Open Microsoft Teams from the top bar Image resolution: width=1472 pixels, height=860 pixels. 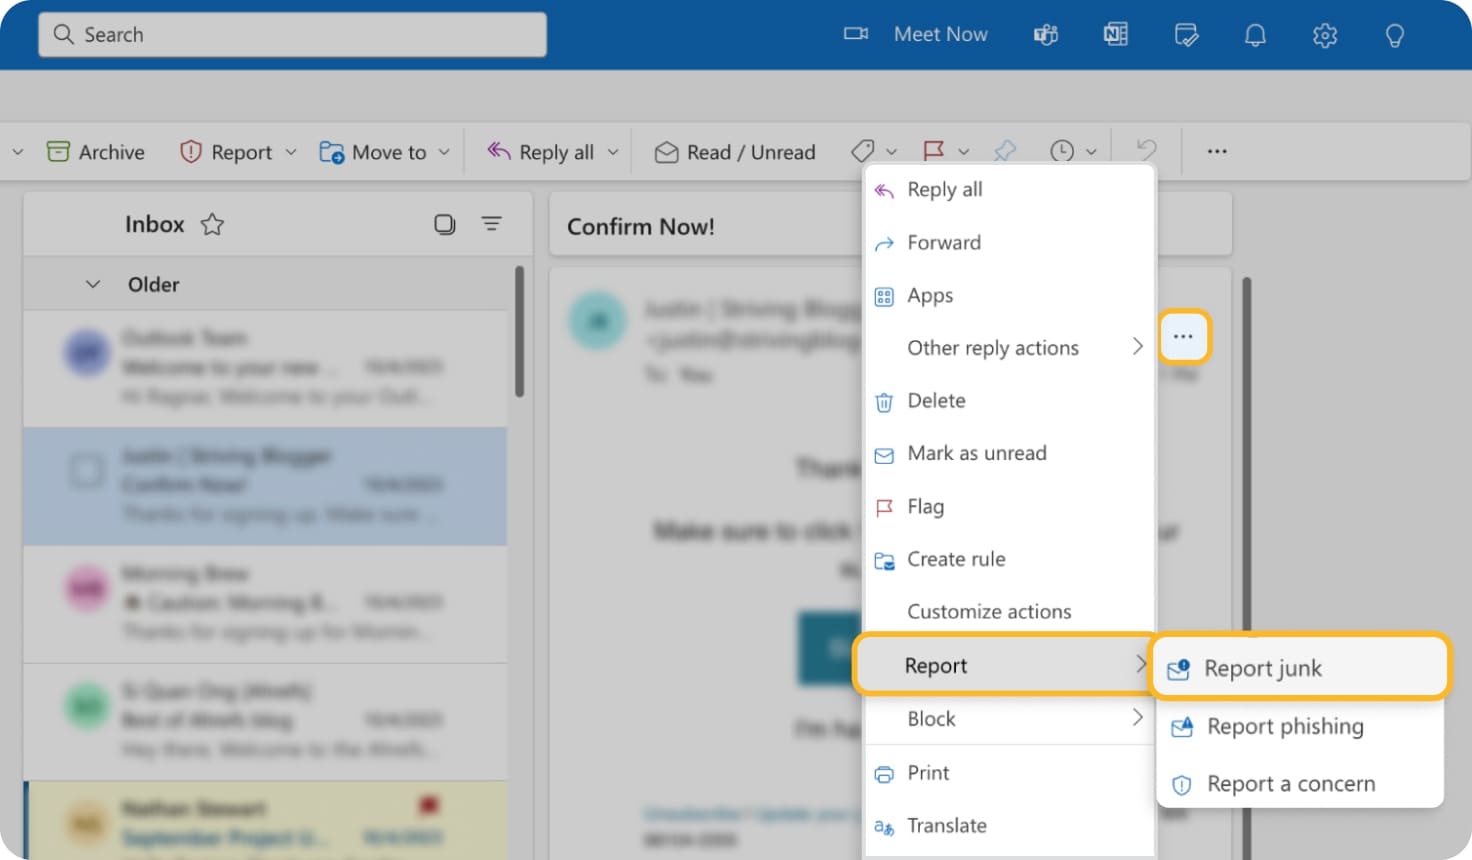click(x=1045, y=34)
